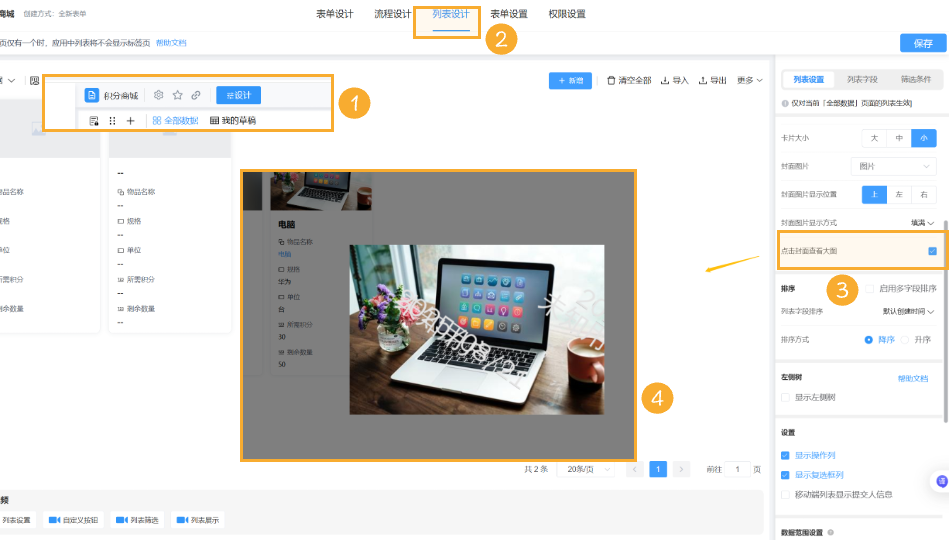
Task: Open the 列表字段 panel tab
Action: click(x=862, y=79)
